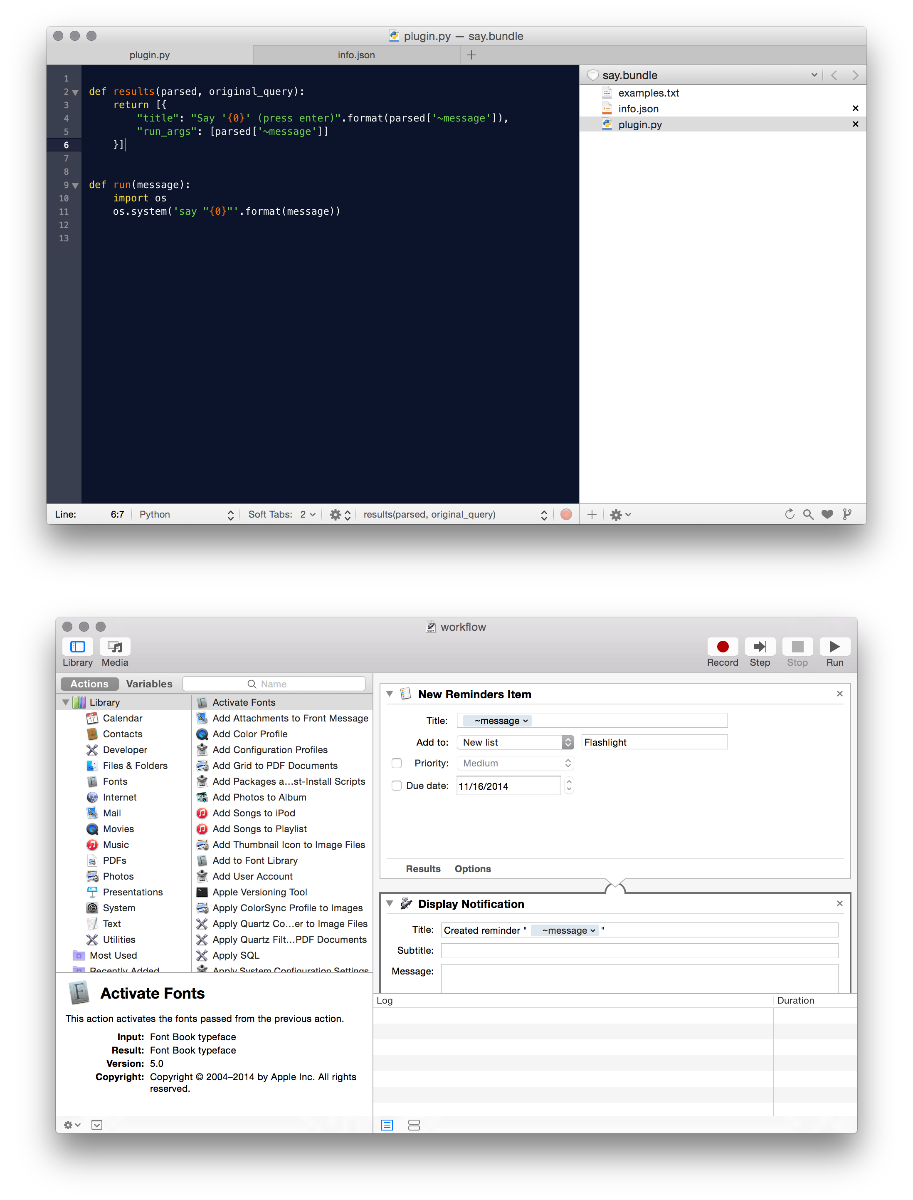Screen dimensions: 913x1200
Task: Click the magnifier search icon in the editor status bar
Action: coord(809,514)
